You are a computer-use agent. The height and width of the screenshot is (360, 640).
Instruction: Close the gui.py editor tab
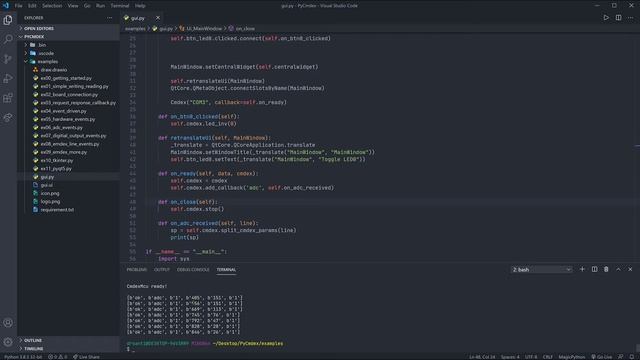tap(158, 18)
